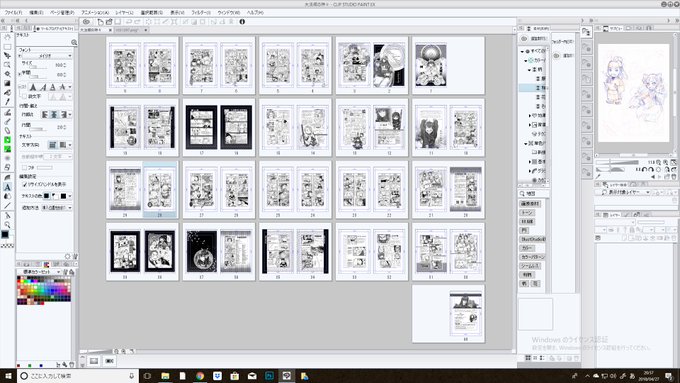Select the rectangle selection tool

(7, 47)
